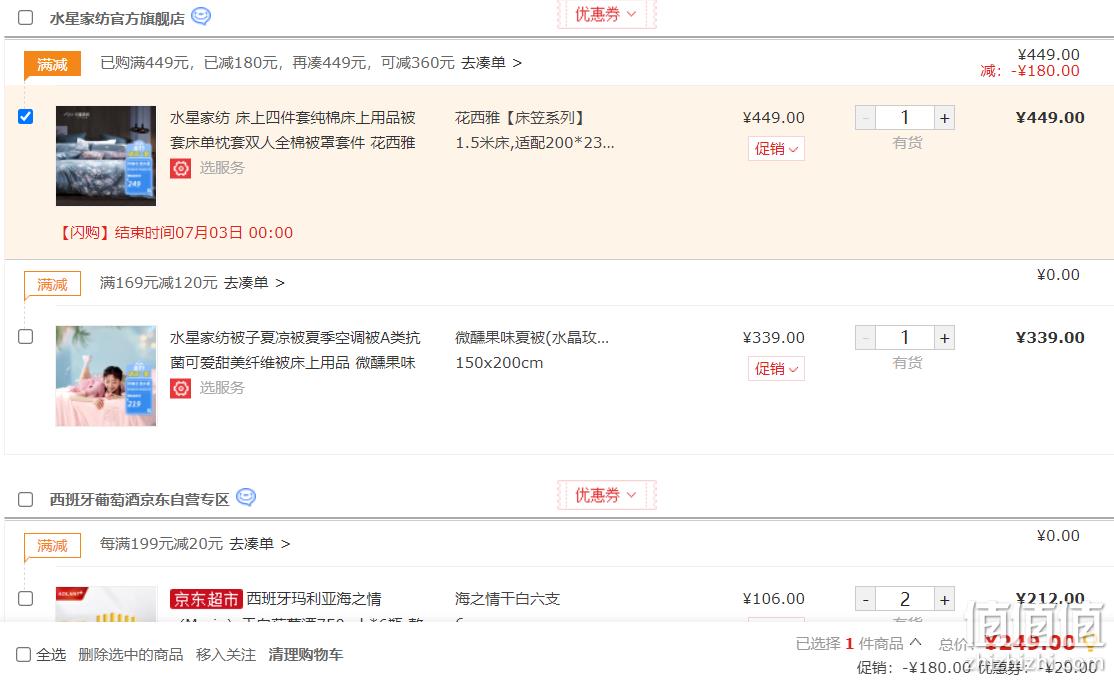Click 选服务 for 花西雅 bedding set
The width and height of the screenshot is (1114, 680).
click(222, 168)
